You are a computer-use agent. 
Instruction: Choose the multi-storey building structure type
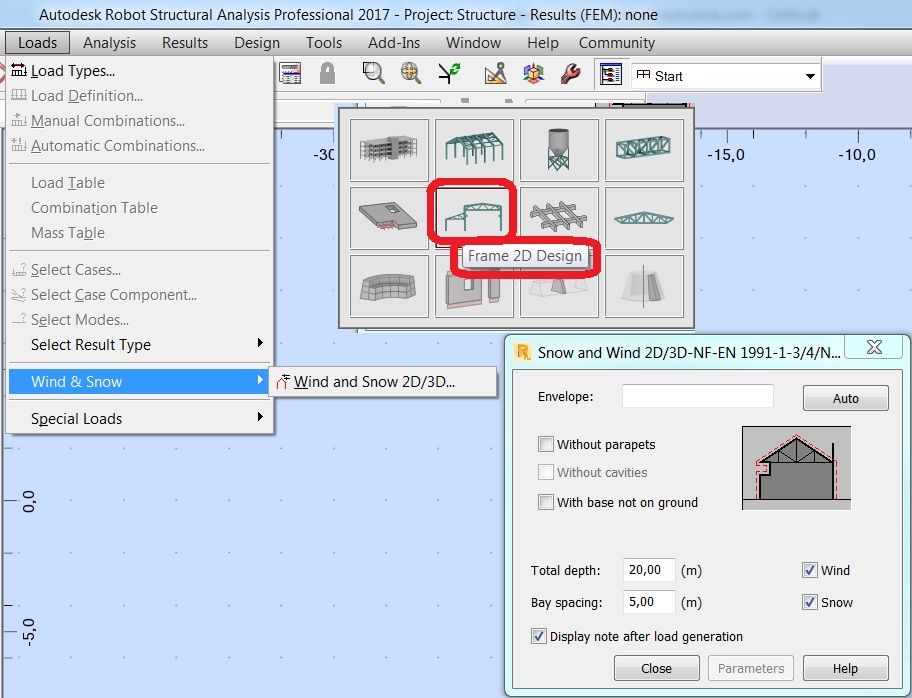[x=389, y=150]
